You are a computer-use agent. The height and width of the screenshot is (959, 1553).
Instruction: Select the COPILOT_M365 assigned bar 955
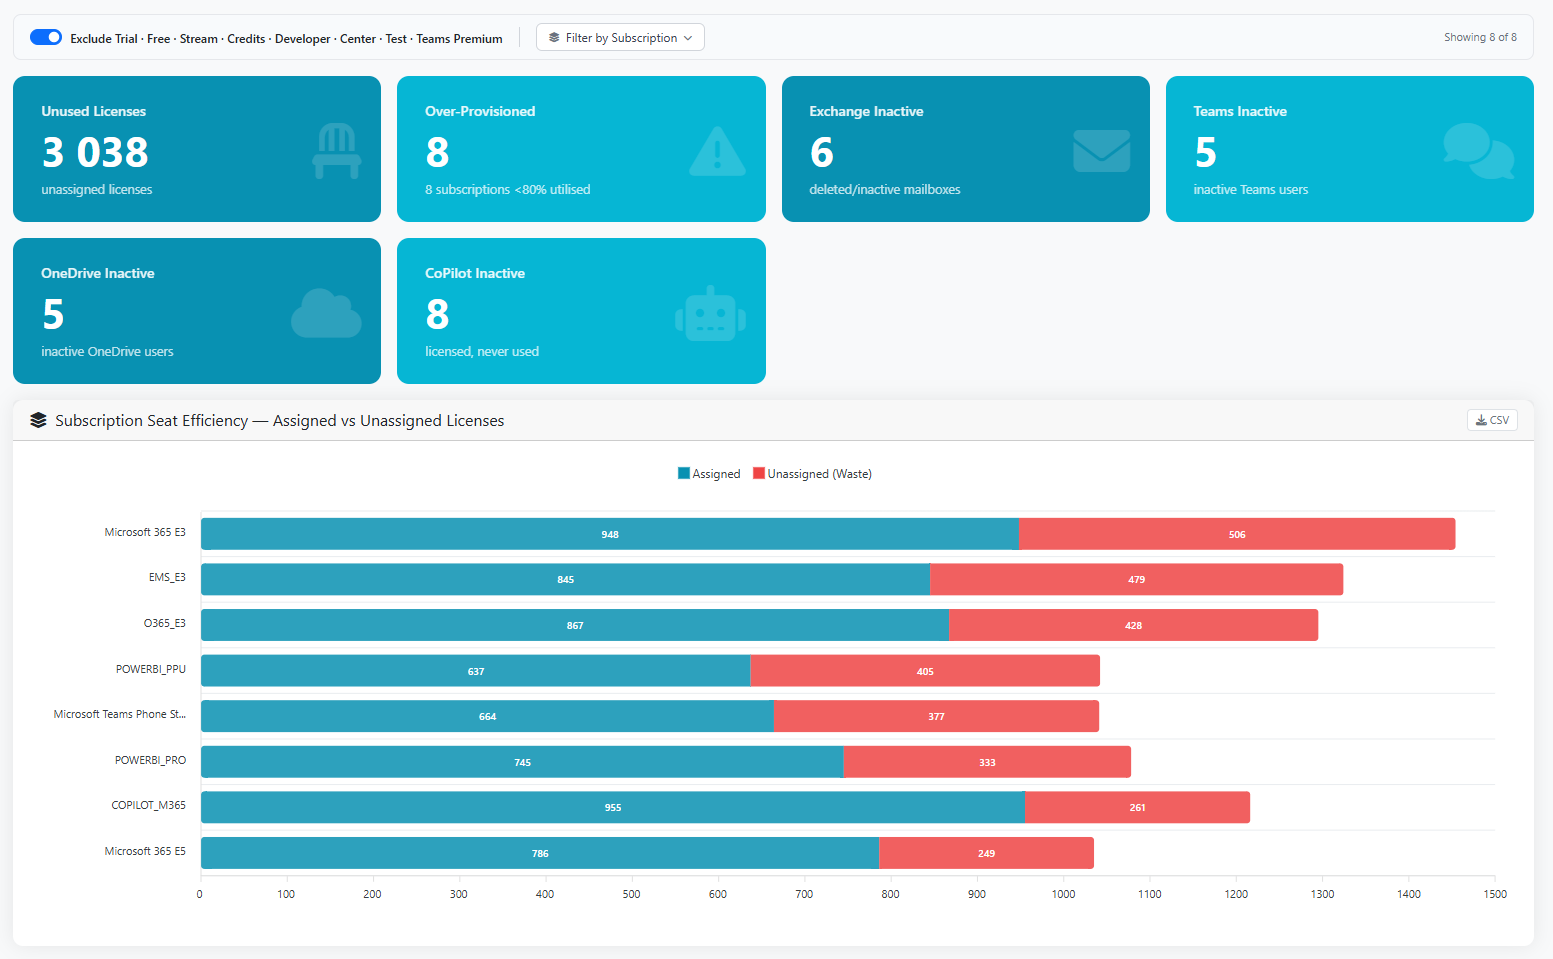[613, 807]
